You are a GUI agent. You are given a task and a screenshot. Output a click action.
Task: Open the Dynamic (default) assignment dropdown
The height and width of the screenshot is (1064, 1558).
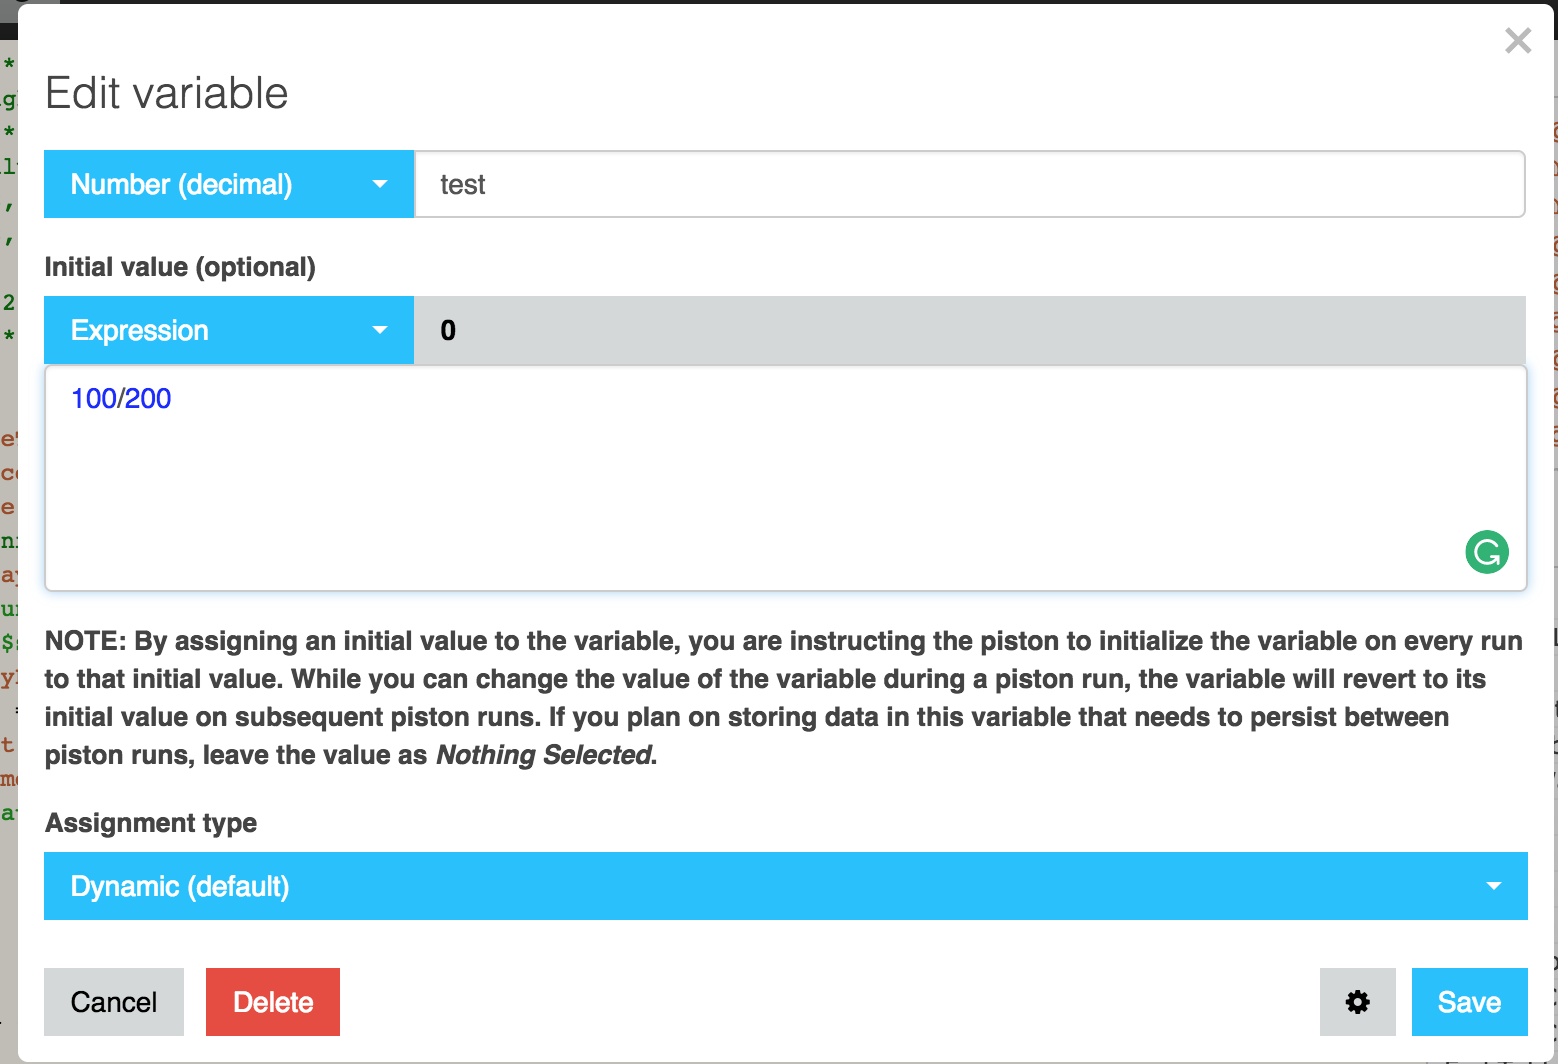point(786,886)
